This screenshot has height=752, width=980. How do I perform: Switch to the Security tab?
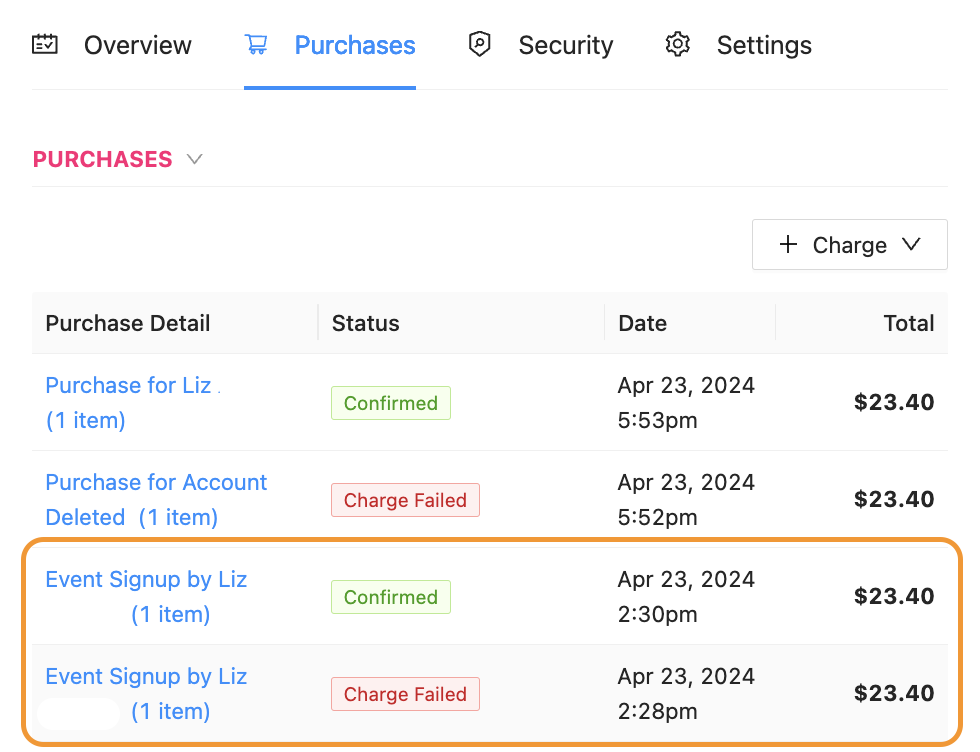click(565, 45)
